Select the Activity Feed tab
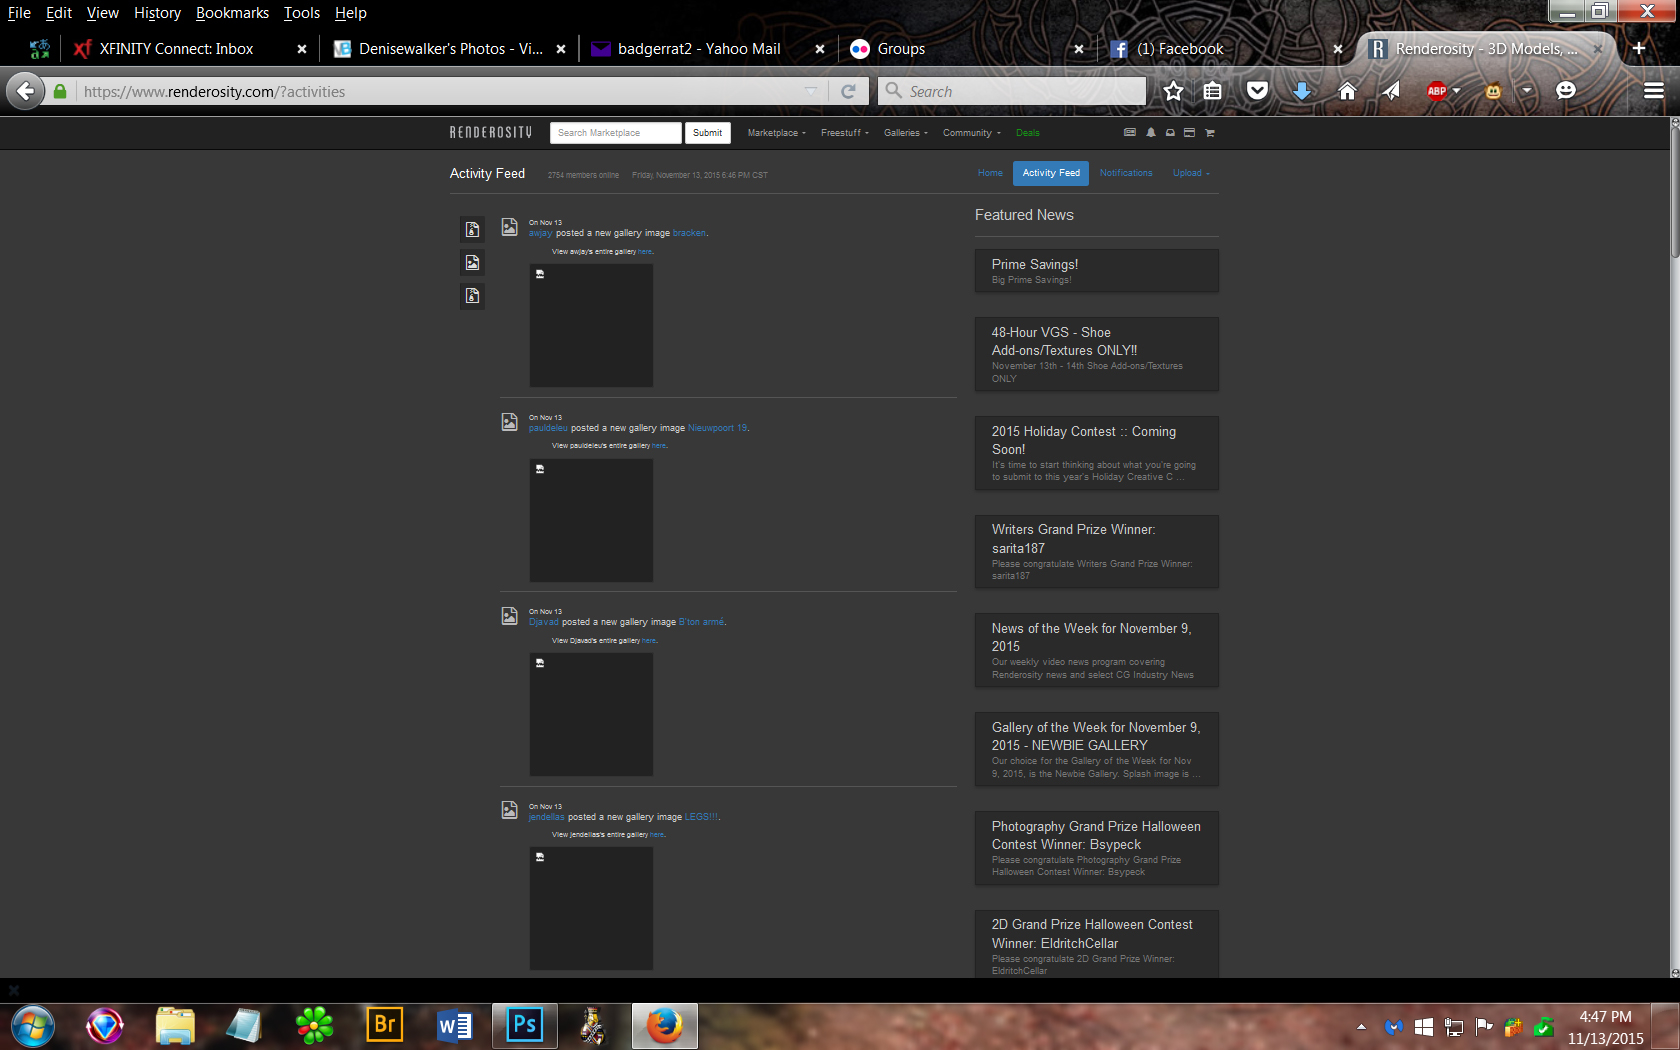Image resolution: width=1680 pixels, height=1050 pixels. (x=1051, y=173)
